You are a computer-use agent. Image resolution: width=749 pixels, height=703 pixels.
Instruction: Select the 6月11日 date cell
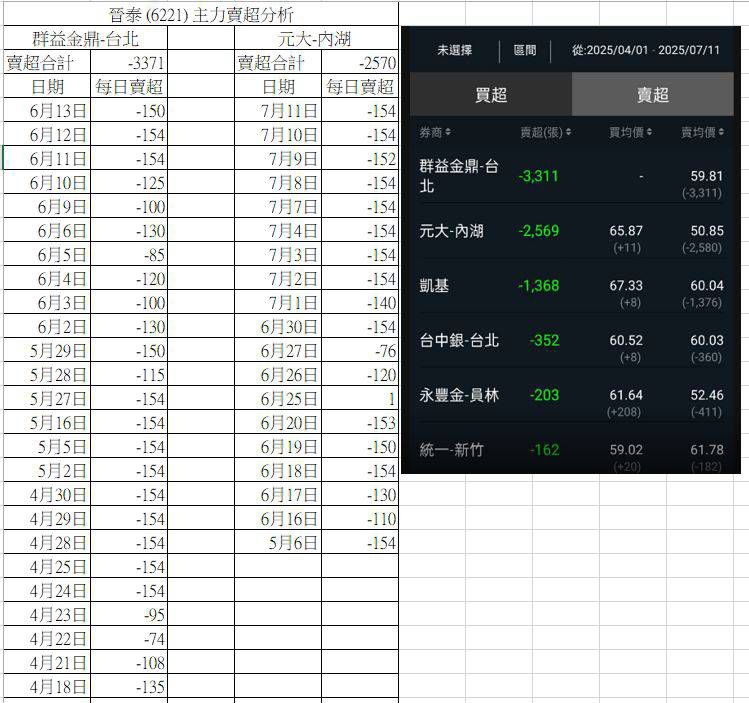coord(47,158)
